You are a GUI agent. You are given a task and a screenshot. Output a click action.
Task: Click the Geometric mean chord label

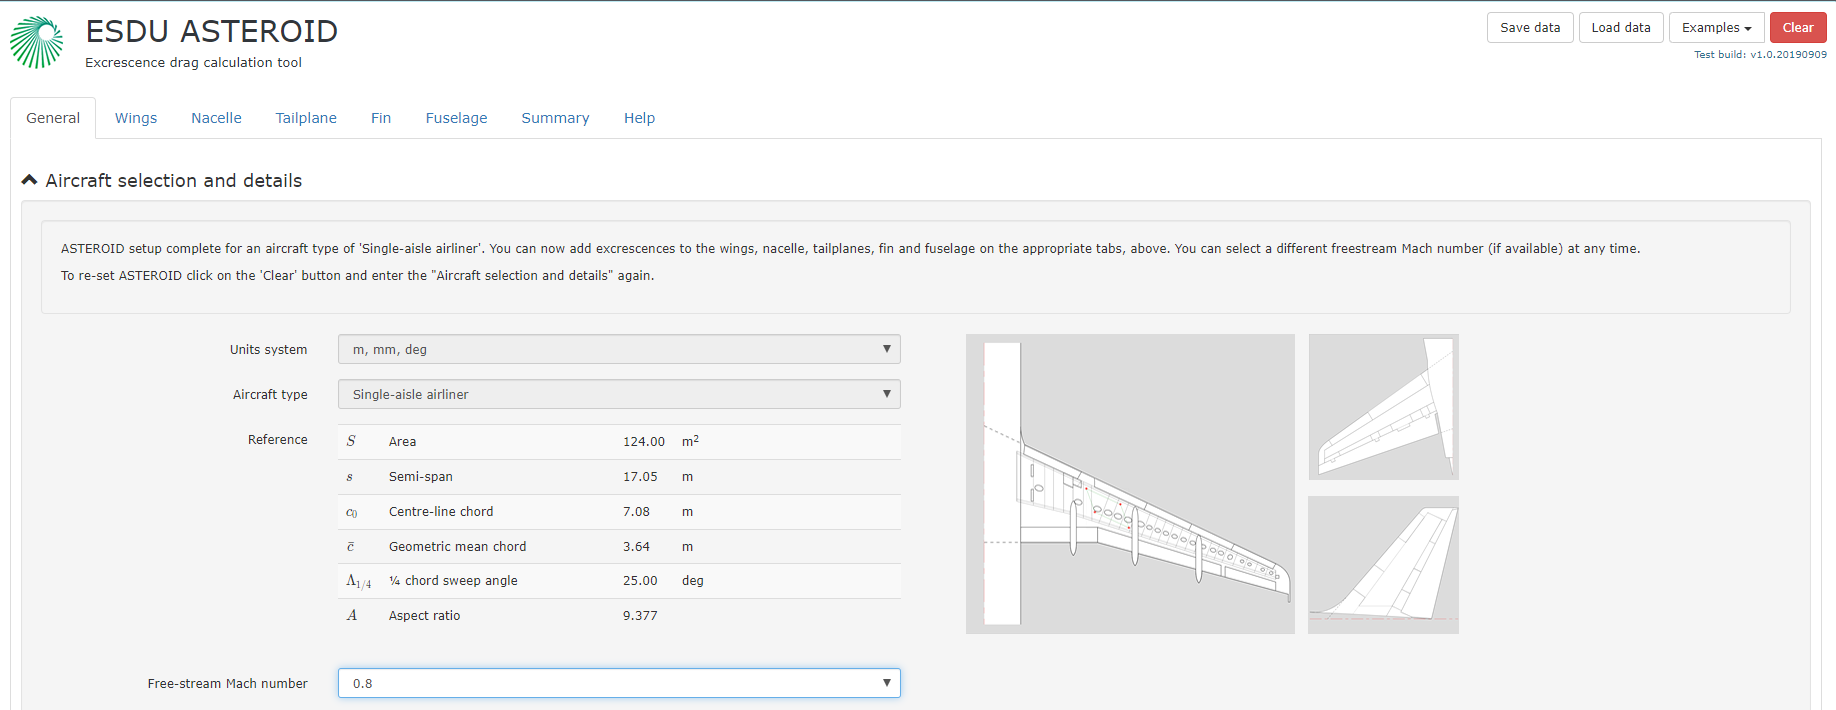pos(457,547)
